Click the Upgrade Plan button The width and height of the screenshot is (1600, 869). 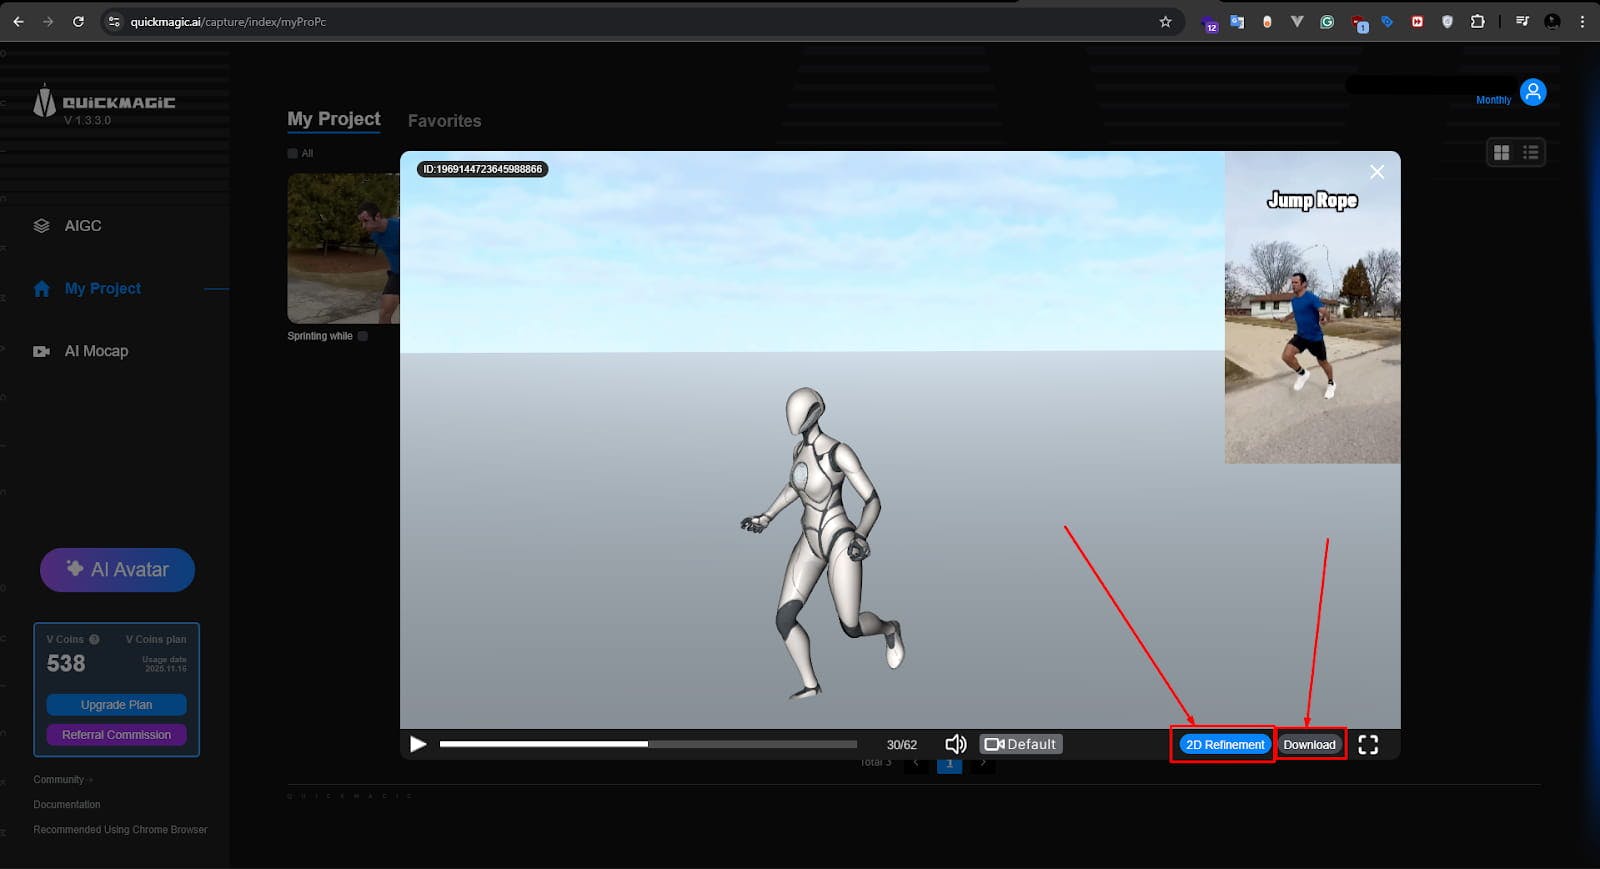116,705
